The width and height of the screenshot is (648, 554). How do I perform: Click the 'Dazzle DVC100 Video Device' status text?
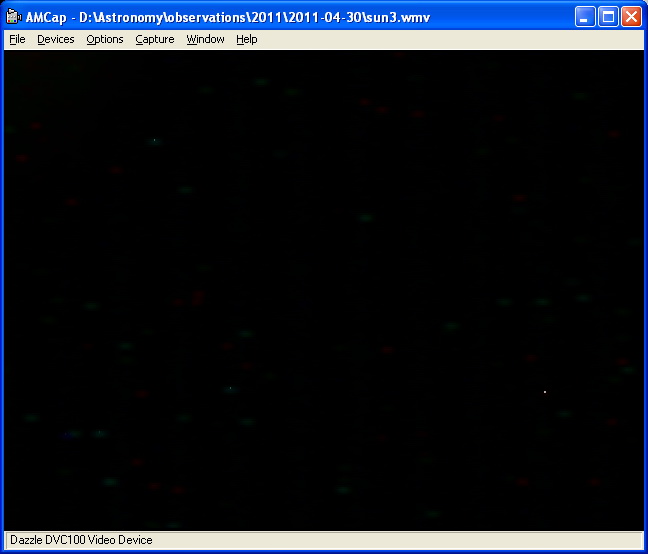point(81,540)
